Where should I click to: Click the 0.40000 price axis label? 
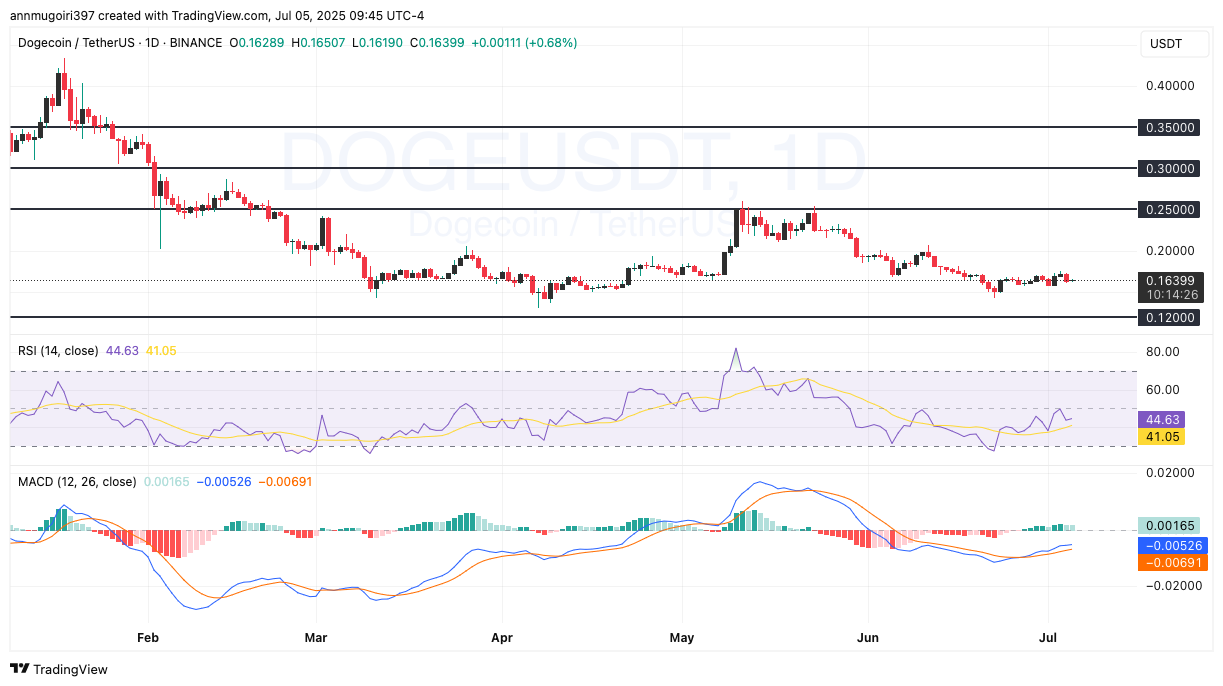tap(1170, 86)
